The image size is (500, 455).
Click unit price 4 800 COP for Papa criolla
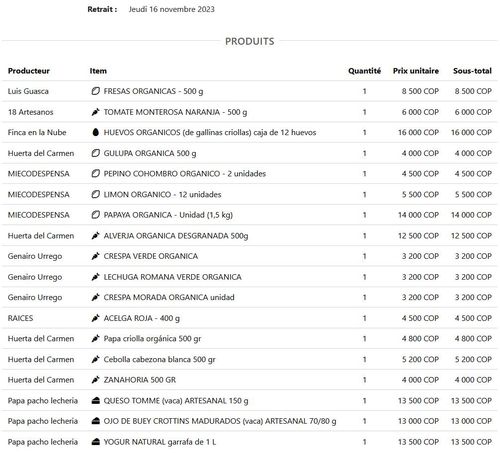pos(420,339)
